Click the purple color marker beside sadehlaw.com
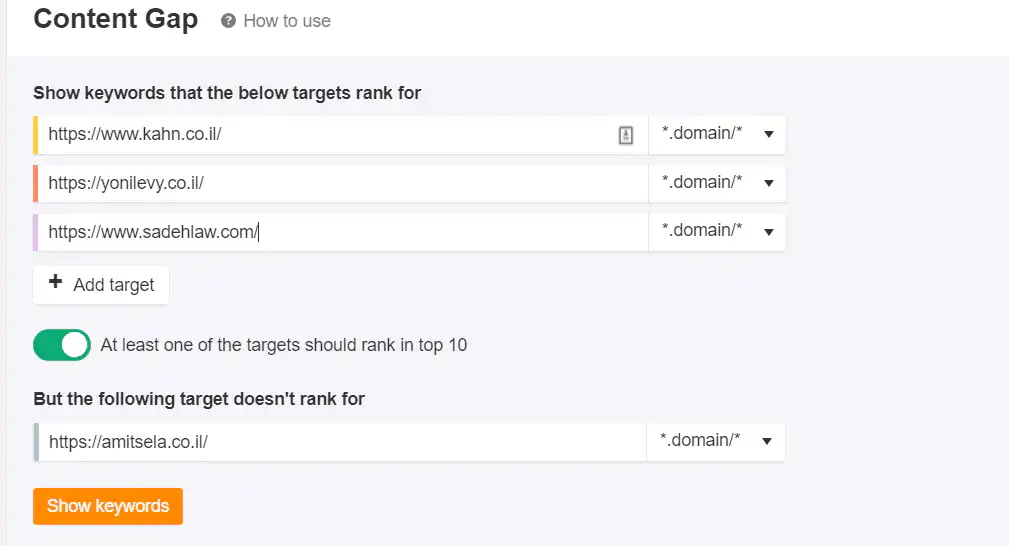The height and width of the screenshot is (546, 1009). 36,231
